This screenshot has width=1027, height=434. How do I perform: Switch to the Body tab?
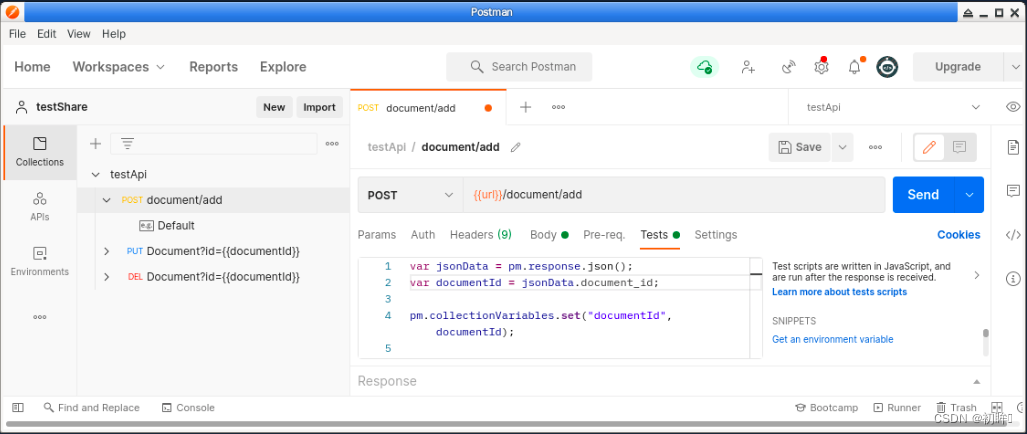point(549,234)
